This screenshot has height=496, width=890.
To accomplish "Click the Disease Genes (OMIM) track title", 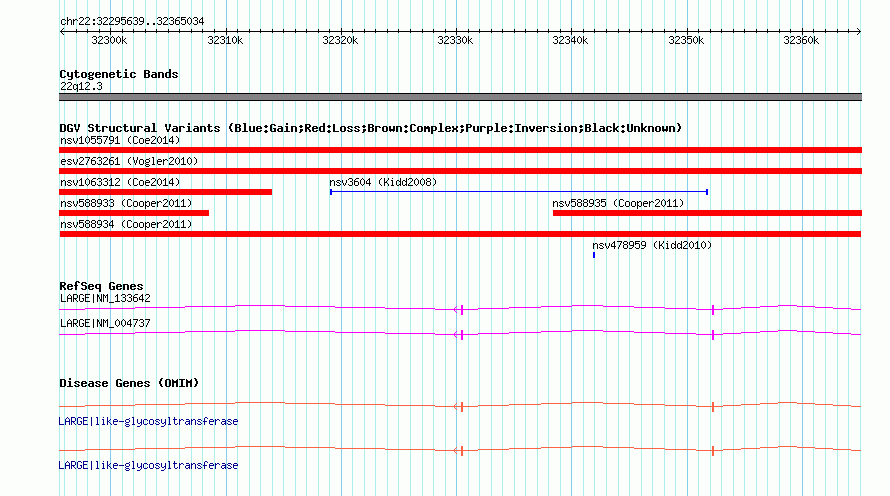I will 129,383.
